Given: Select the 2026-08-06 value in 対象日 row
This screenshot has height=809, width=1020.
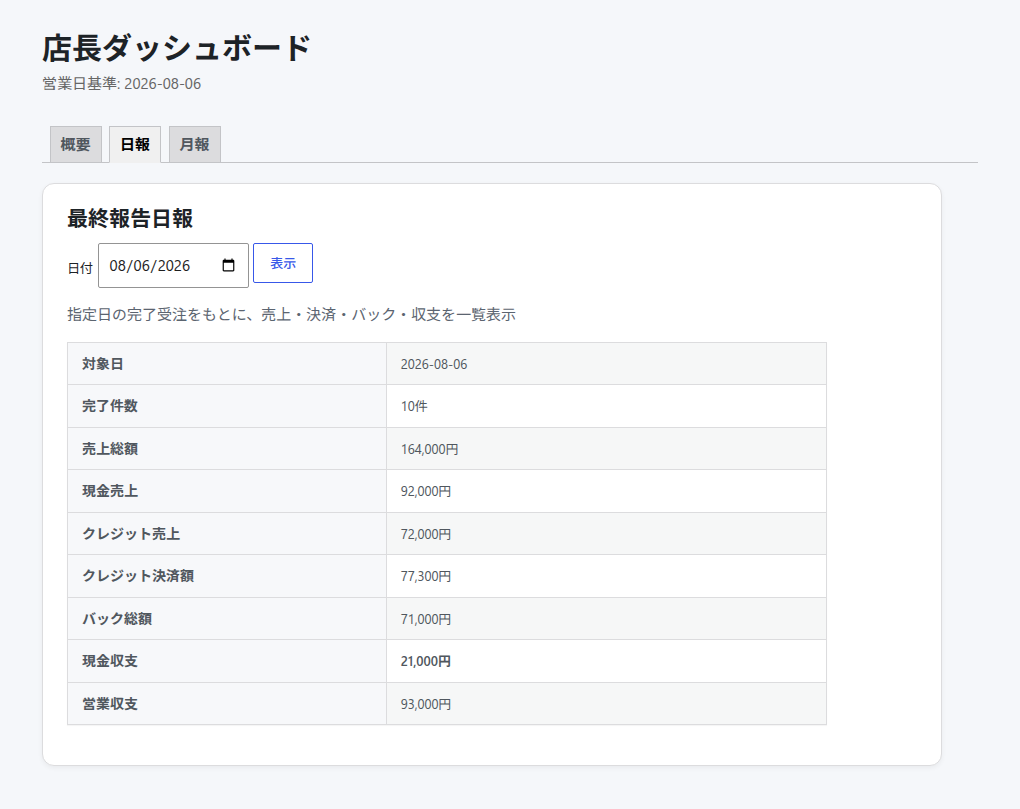Looking at the screenshot, I should click(606, 364).
